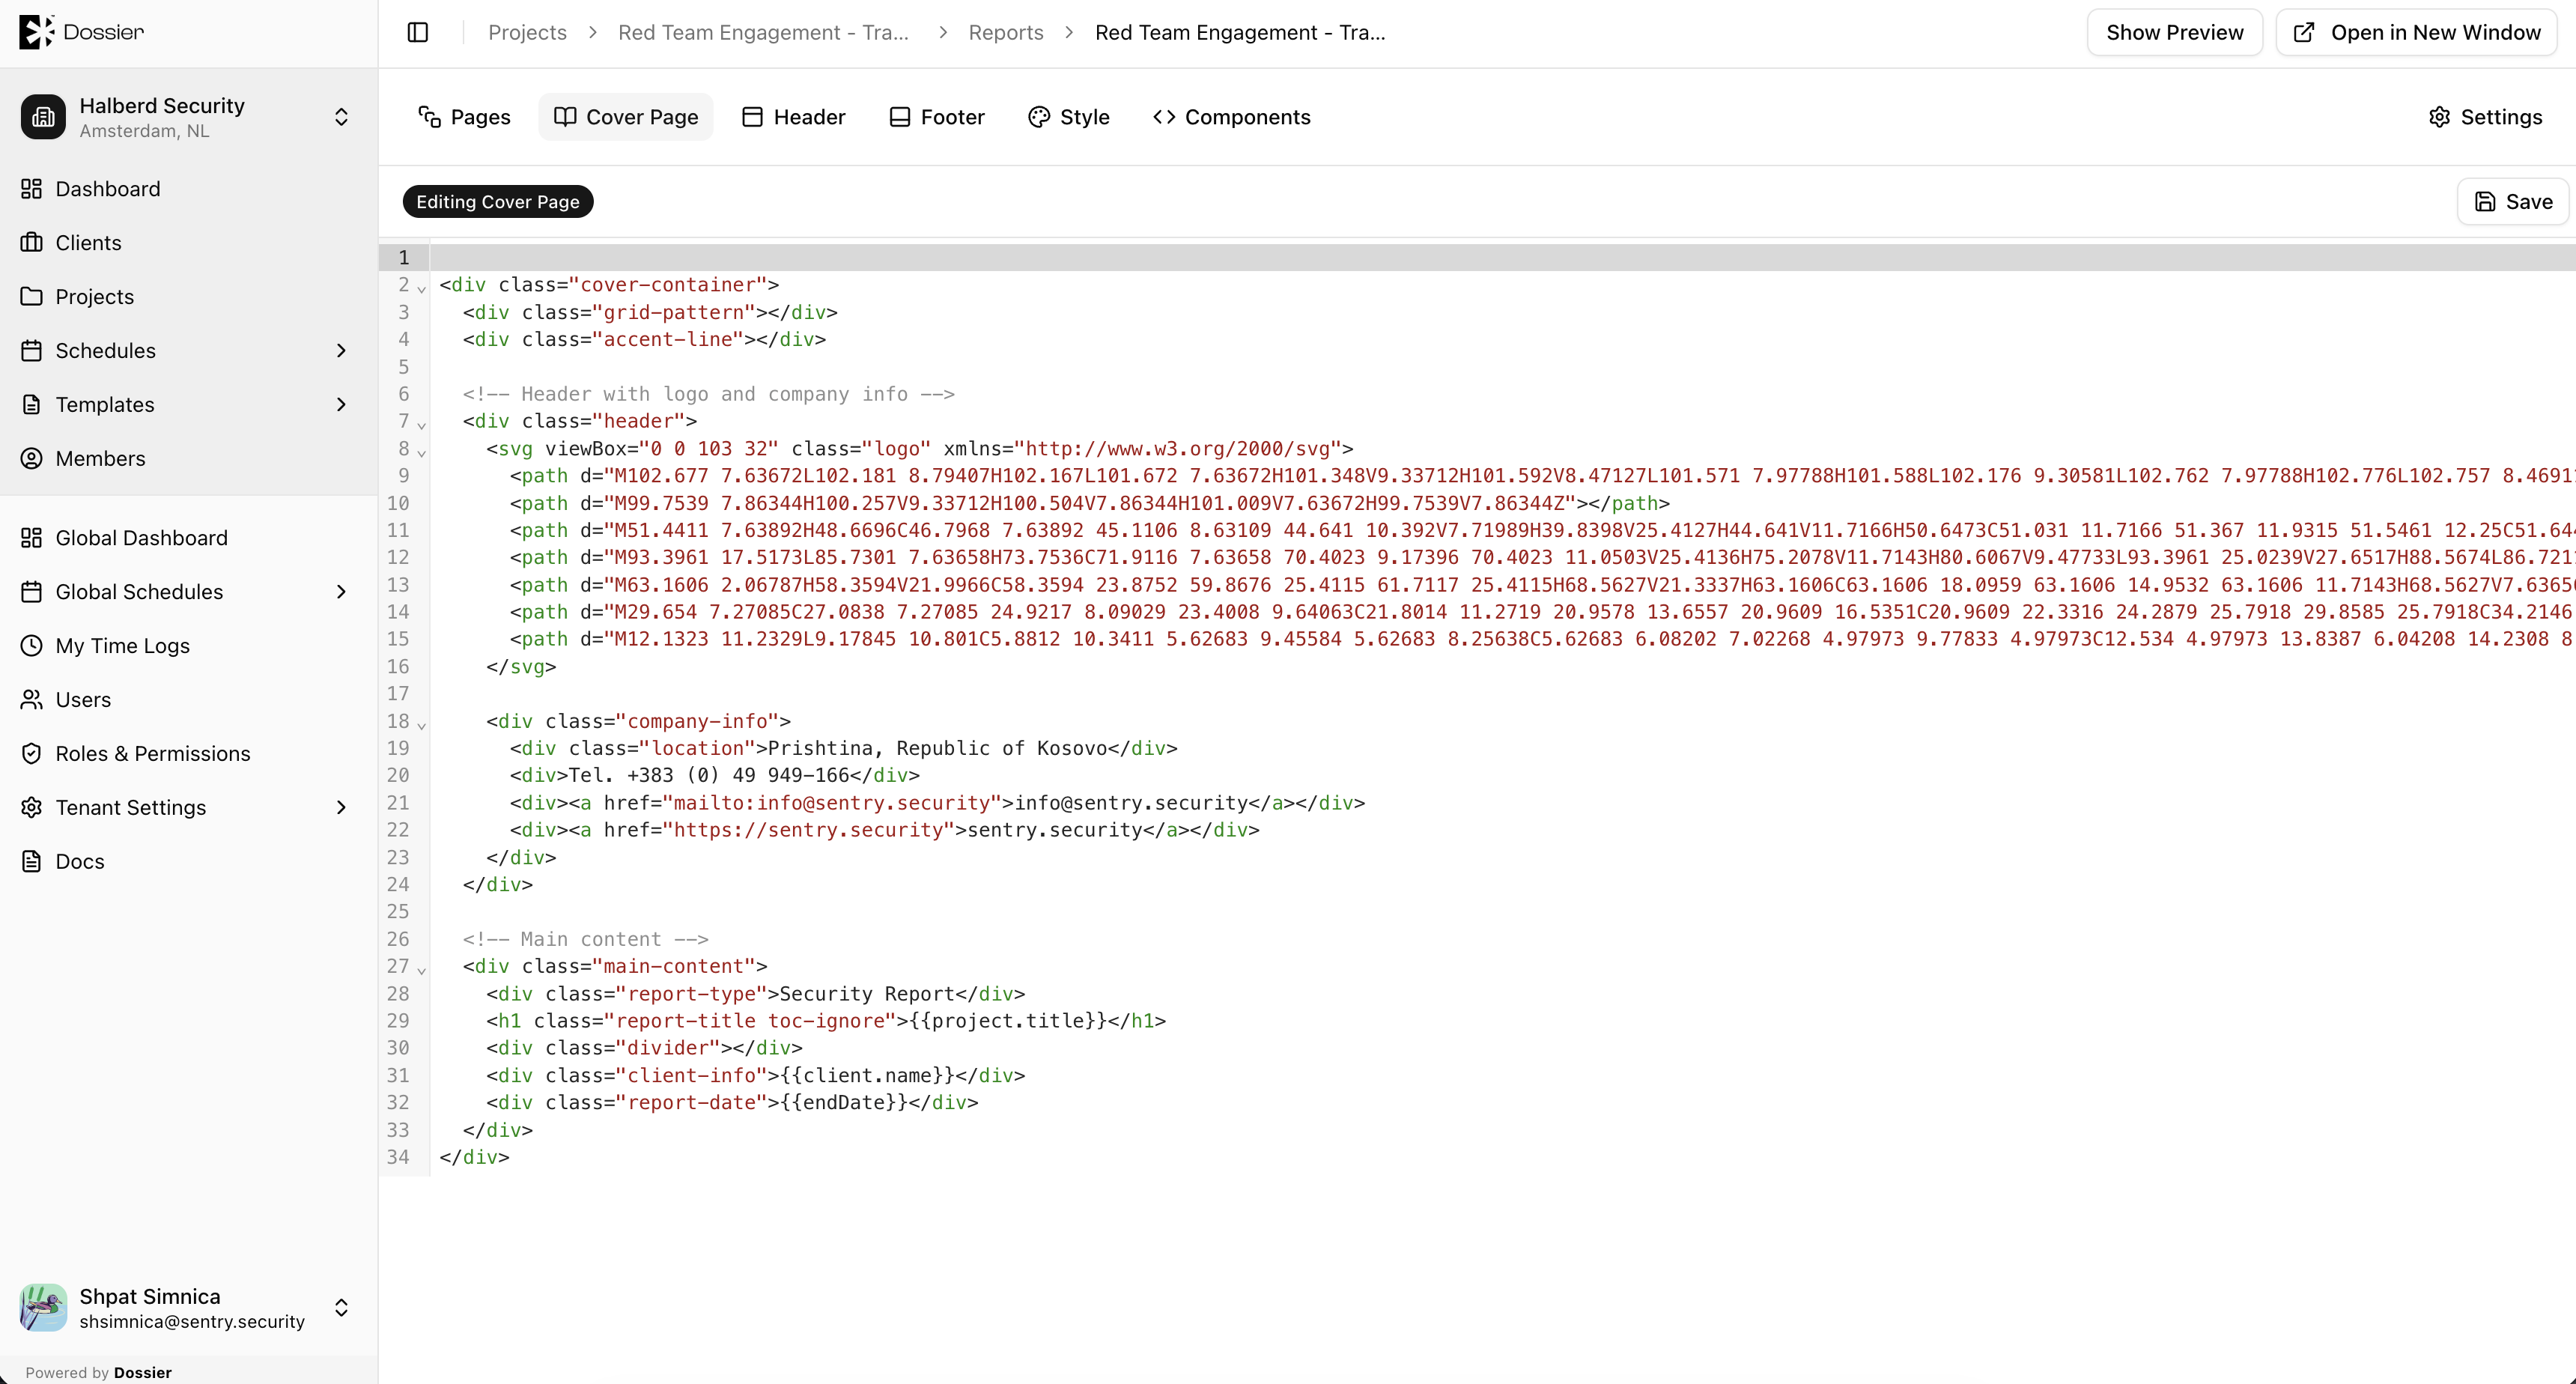
Task: Expand Global Schedules chevron
Action: 341,592
